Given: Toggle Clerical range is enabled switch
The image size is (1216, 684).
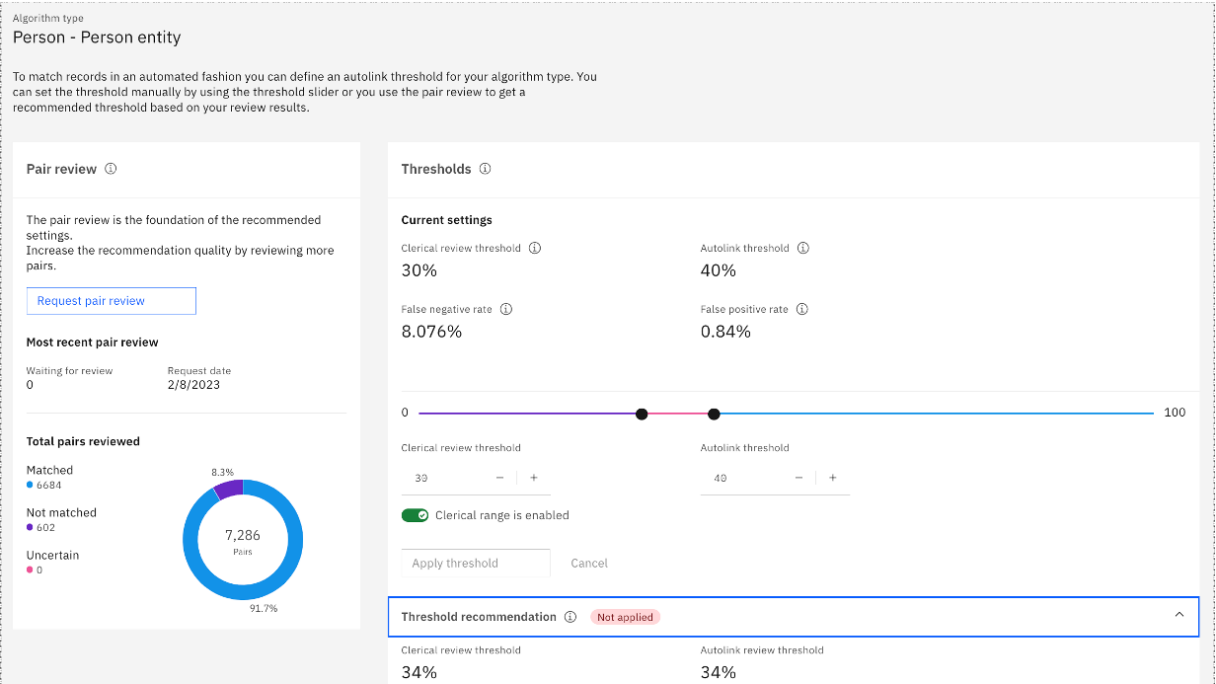Looking at the screenshot, I should pyautogui.click(x=415, y=515).
